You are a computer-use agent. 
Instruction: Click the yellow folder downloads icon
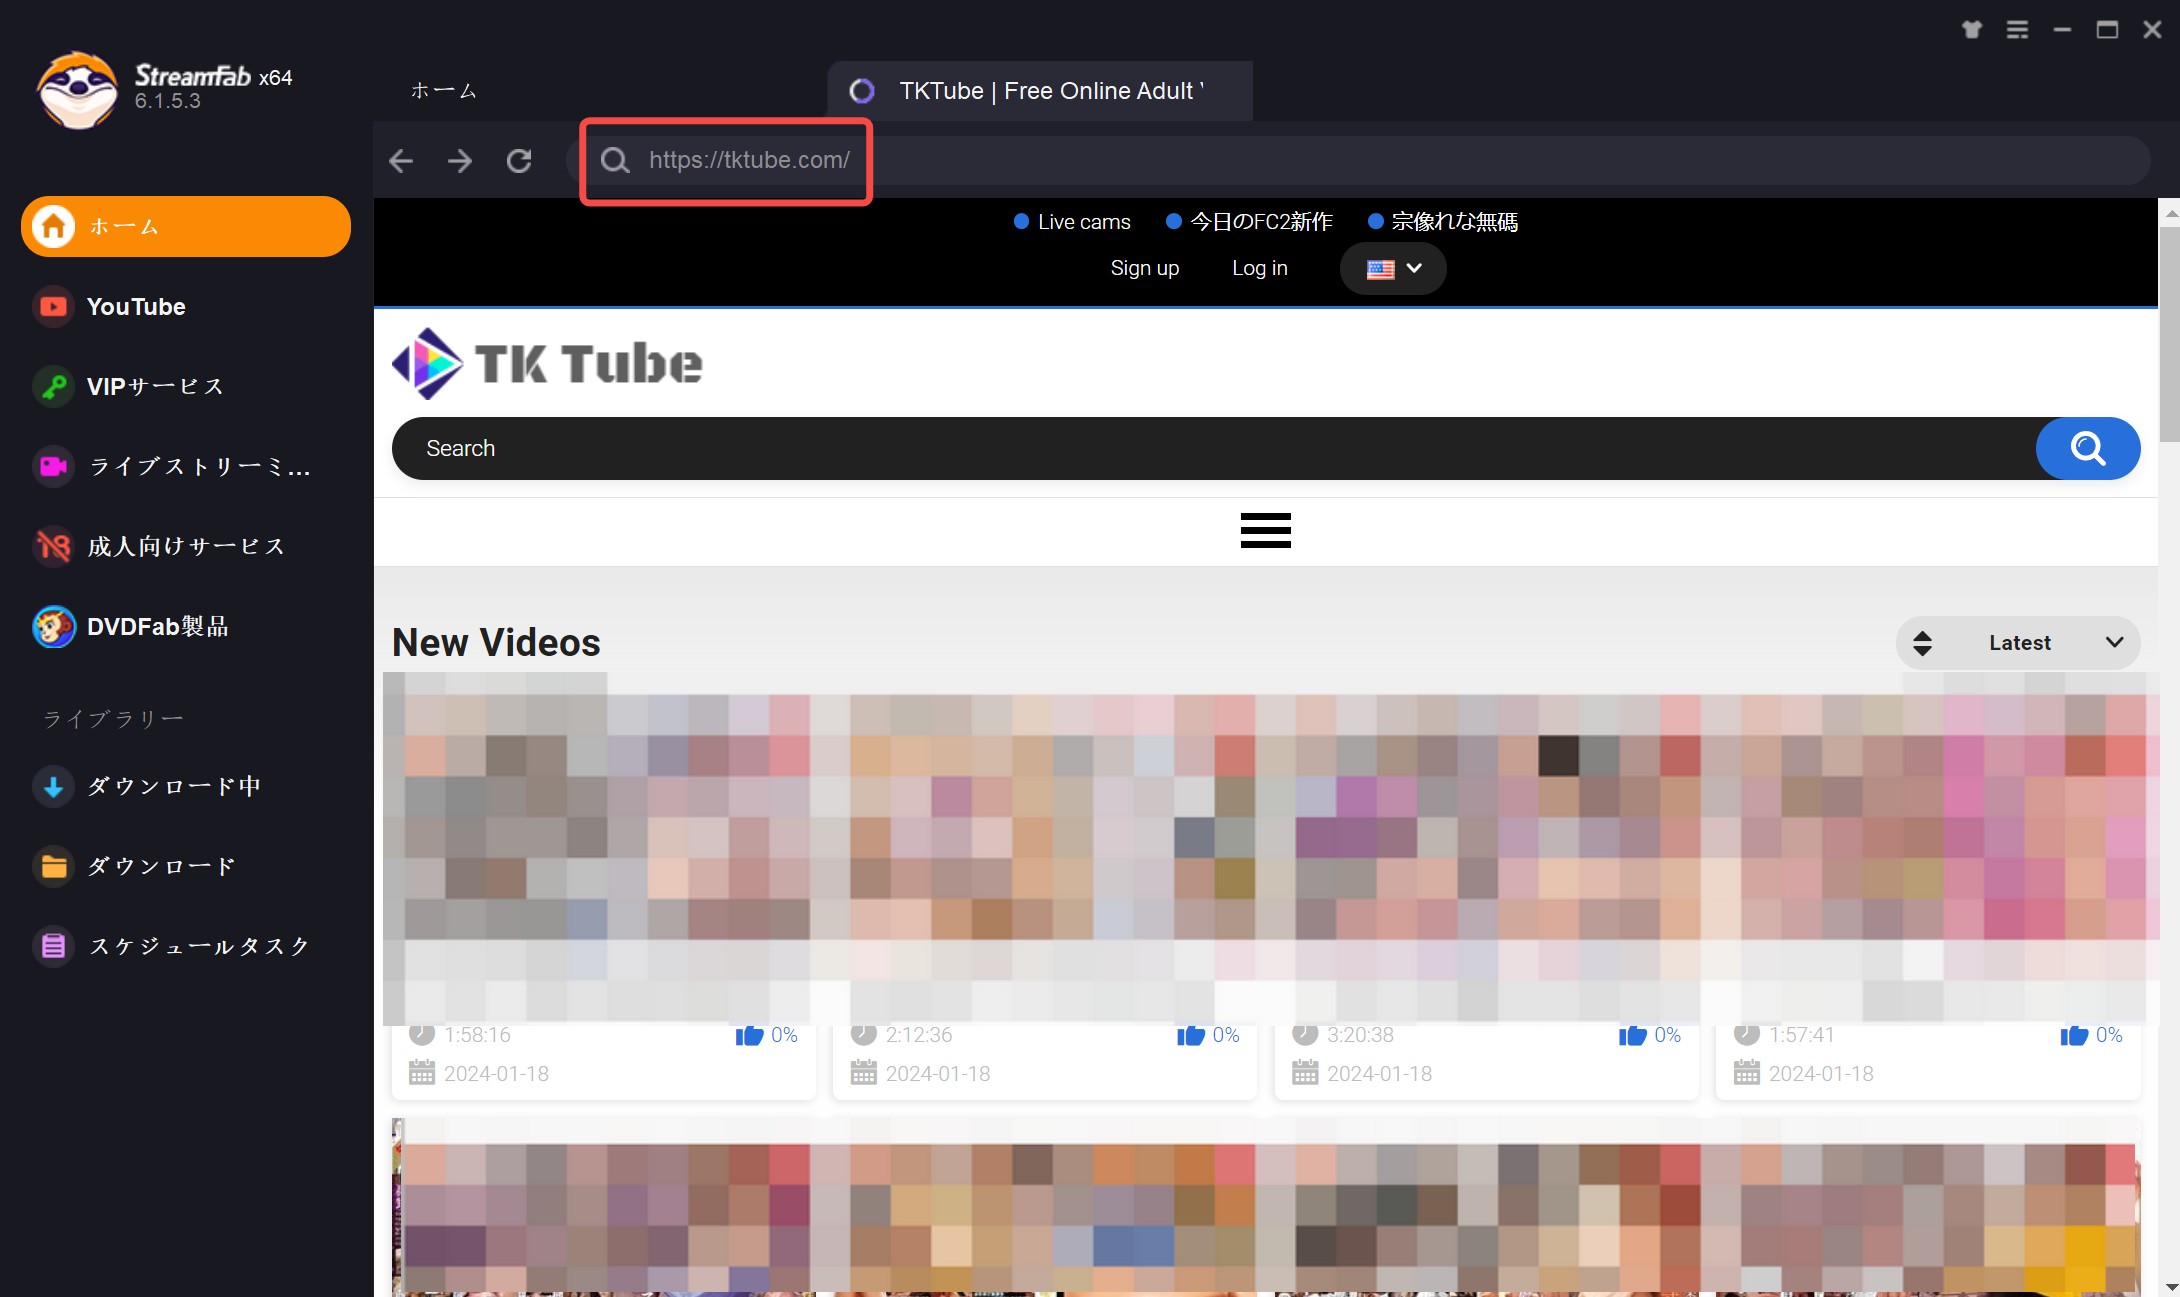point(54,866)
